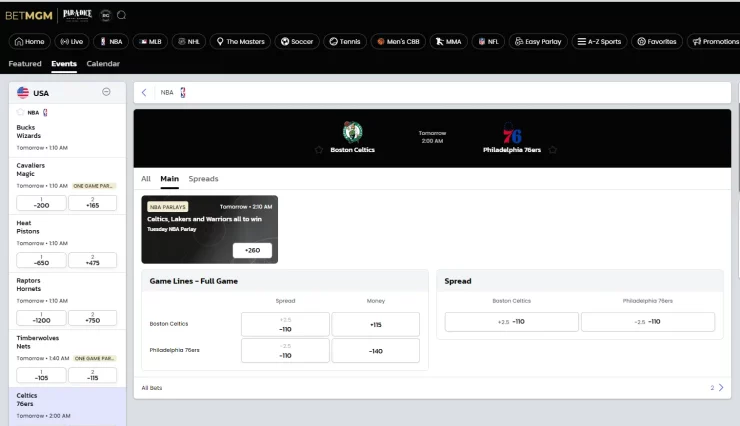Click the Paradise casino logo in header
Screen dimensions: 740x426
(77, 15)
